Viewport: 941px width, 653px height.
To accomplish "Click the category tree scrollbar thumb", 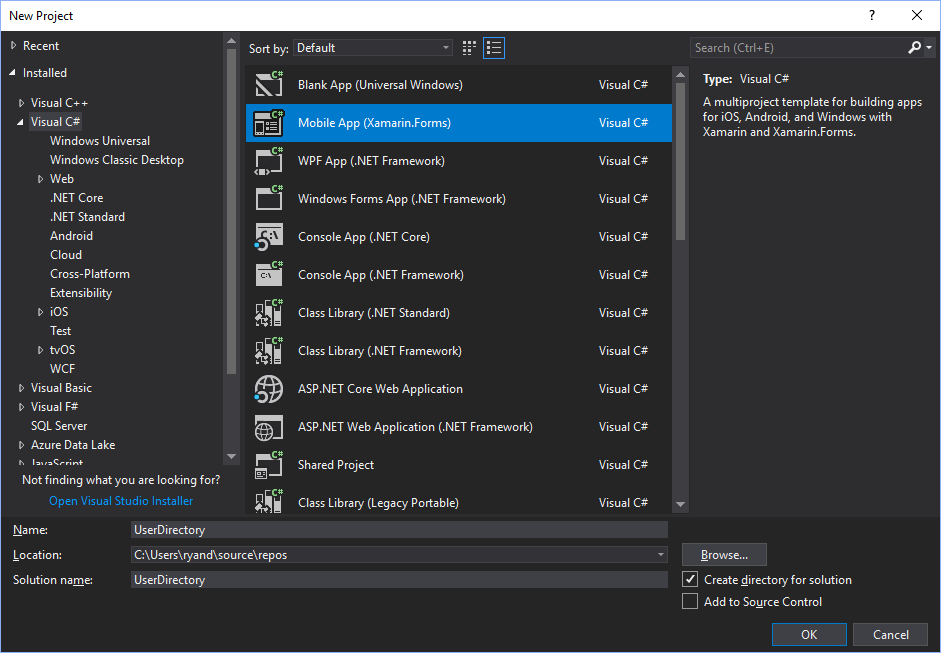I will (x=231, y=212).
